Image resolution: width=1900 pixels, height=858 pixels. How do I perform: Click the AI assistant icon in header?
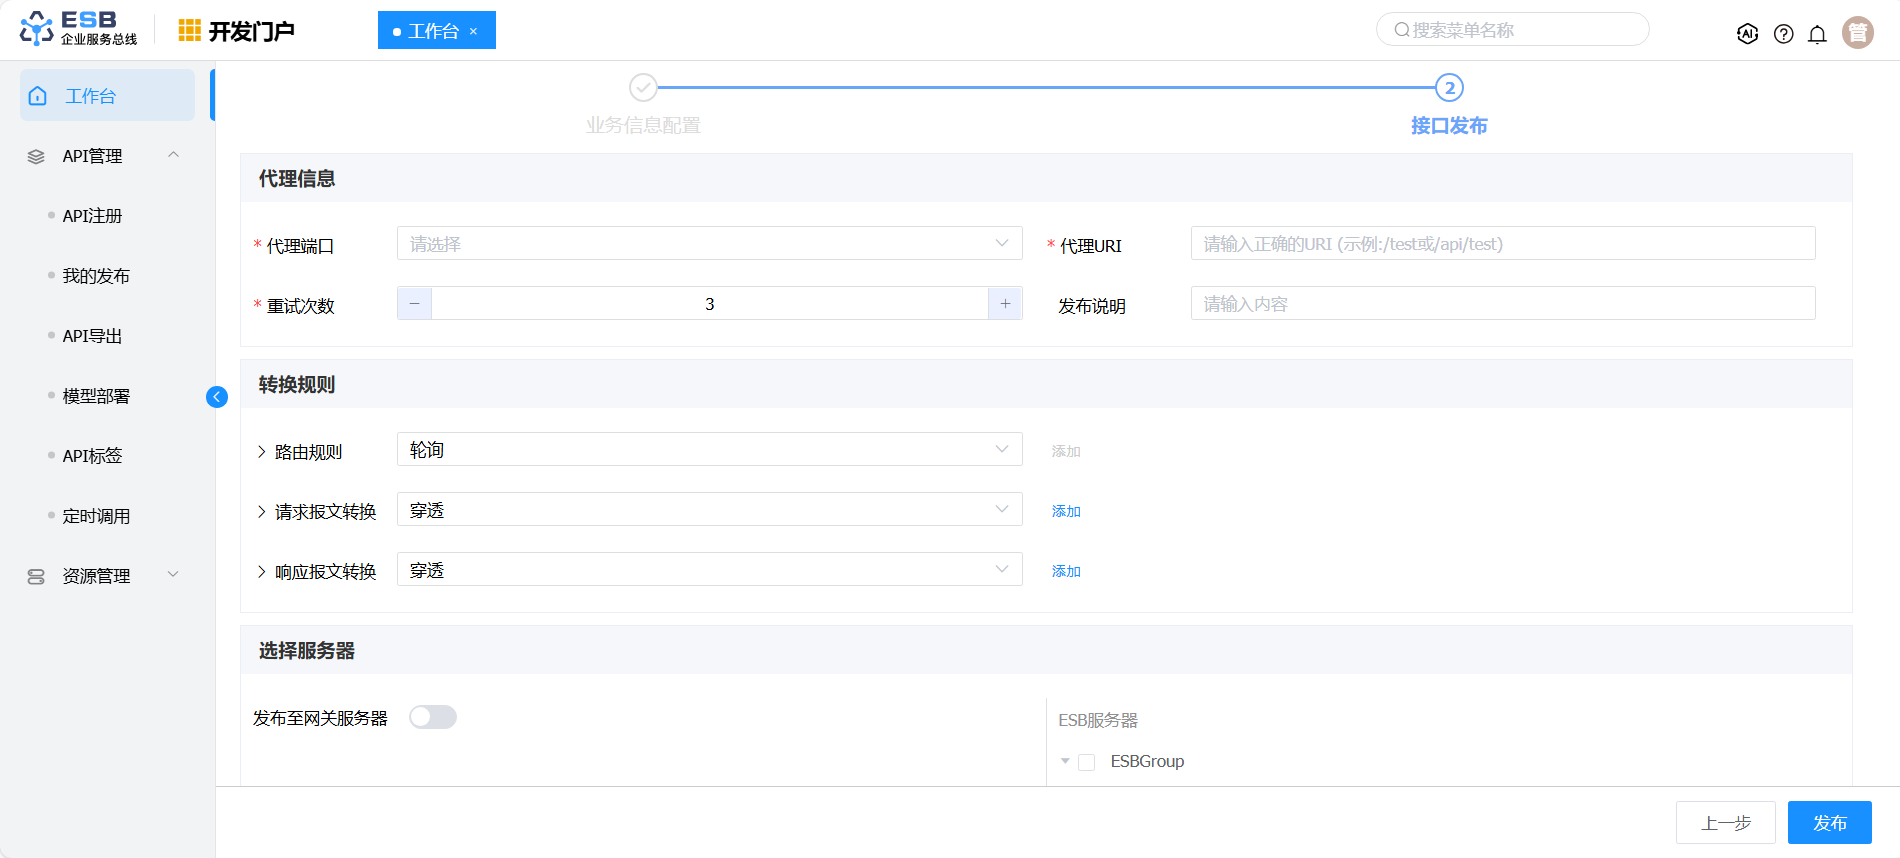click(1747, 34)
